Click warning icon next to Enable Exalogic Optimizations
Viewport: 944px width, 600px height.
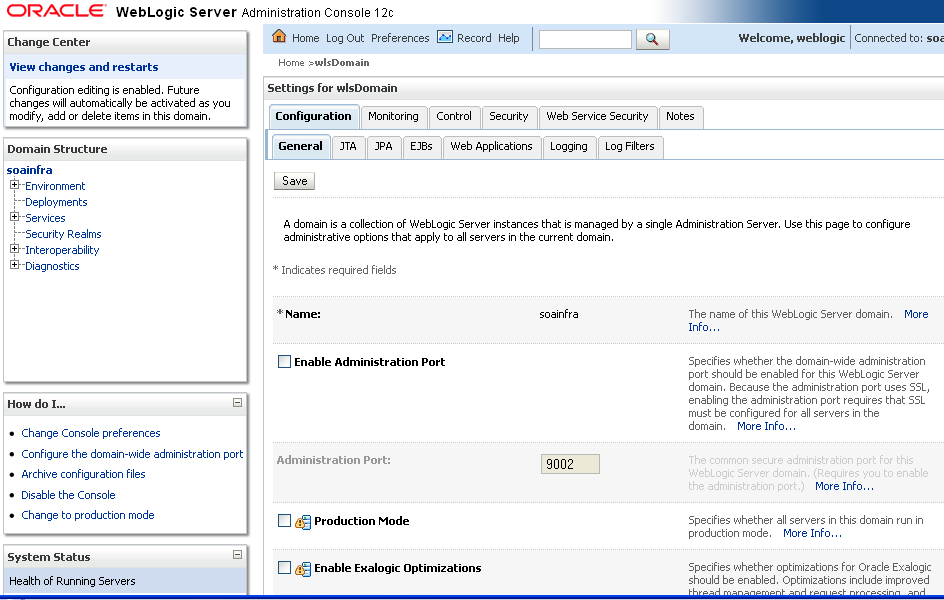[x=303, y=568]
